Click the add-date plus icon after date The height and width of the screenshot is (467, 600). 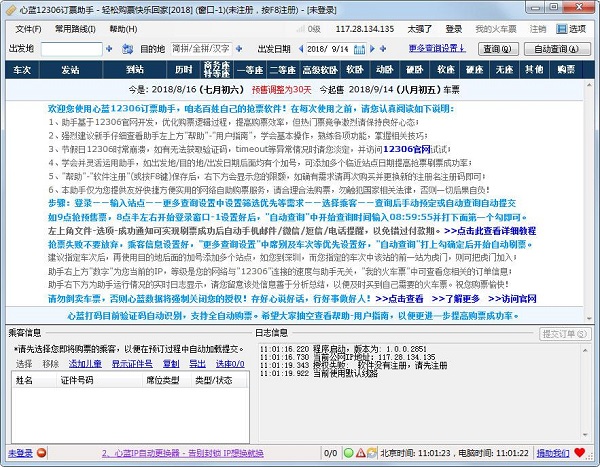coord(386,48)
